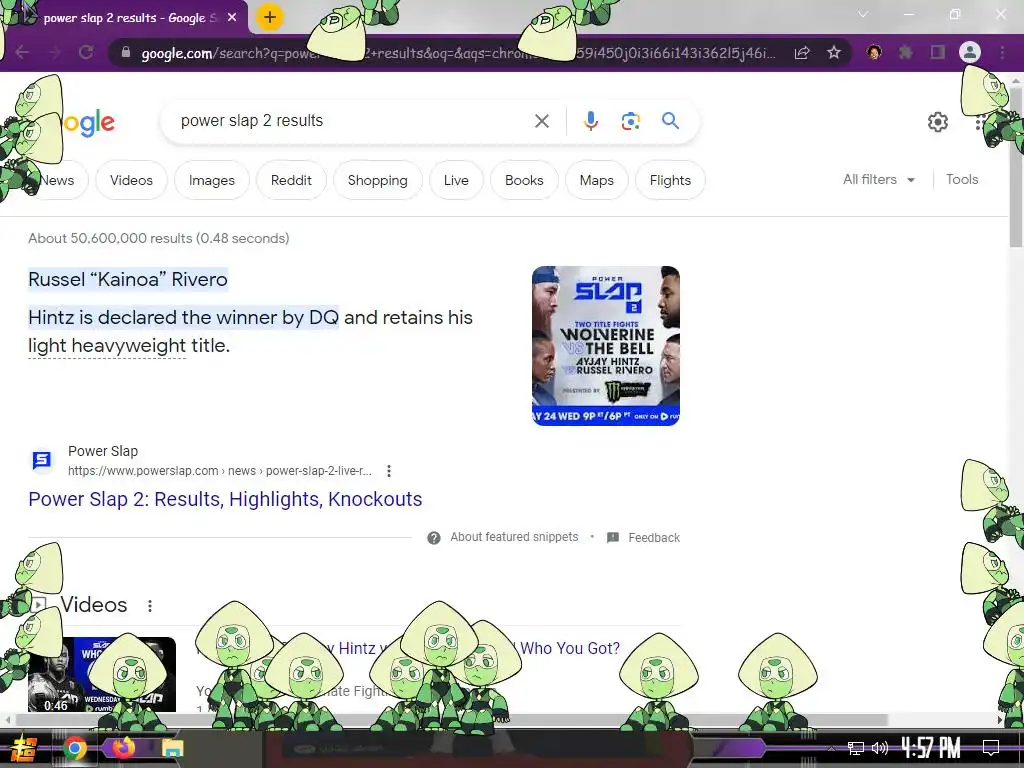This screenshot has width=1024, height=768.
Task: Open the Chrome three-dot menu
Action: tap(1002, 52)
